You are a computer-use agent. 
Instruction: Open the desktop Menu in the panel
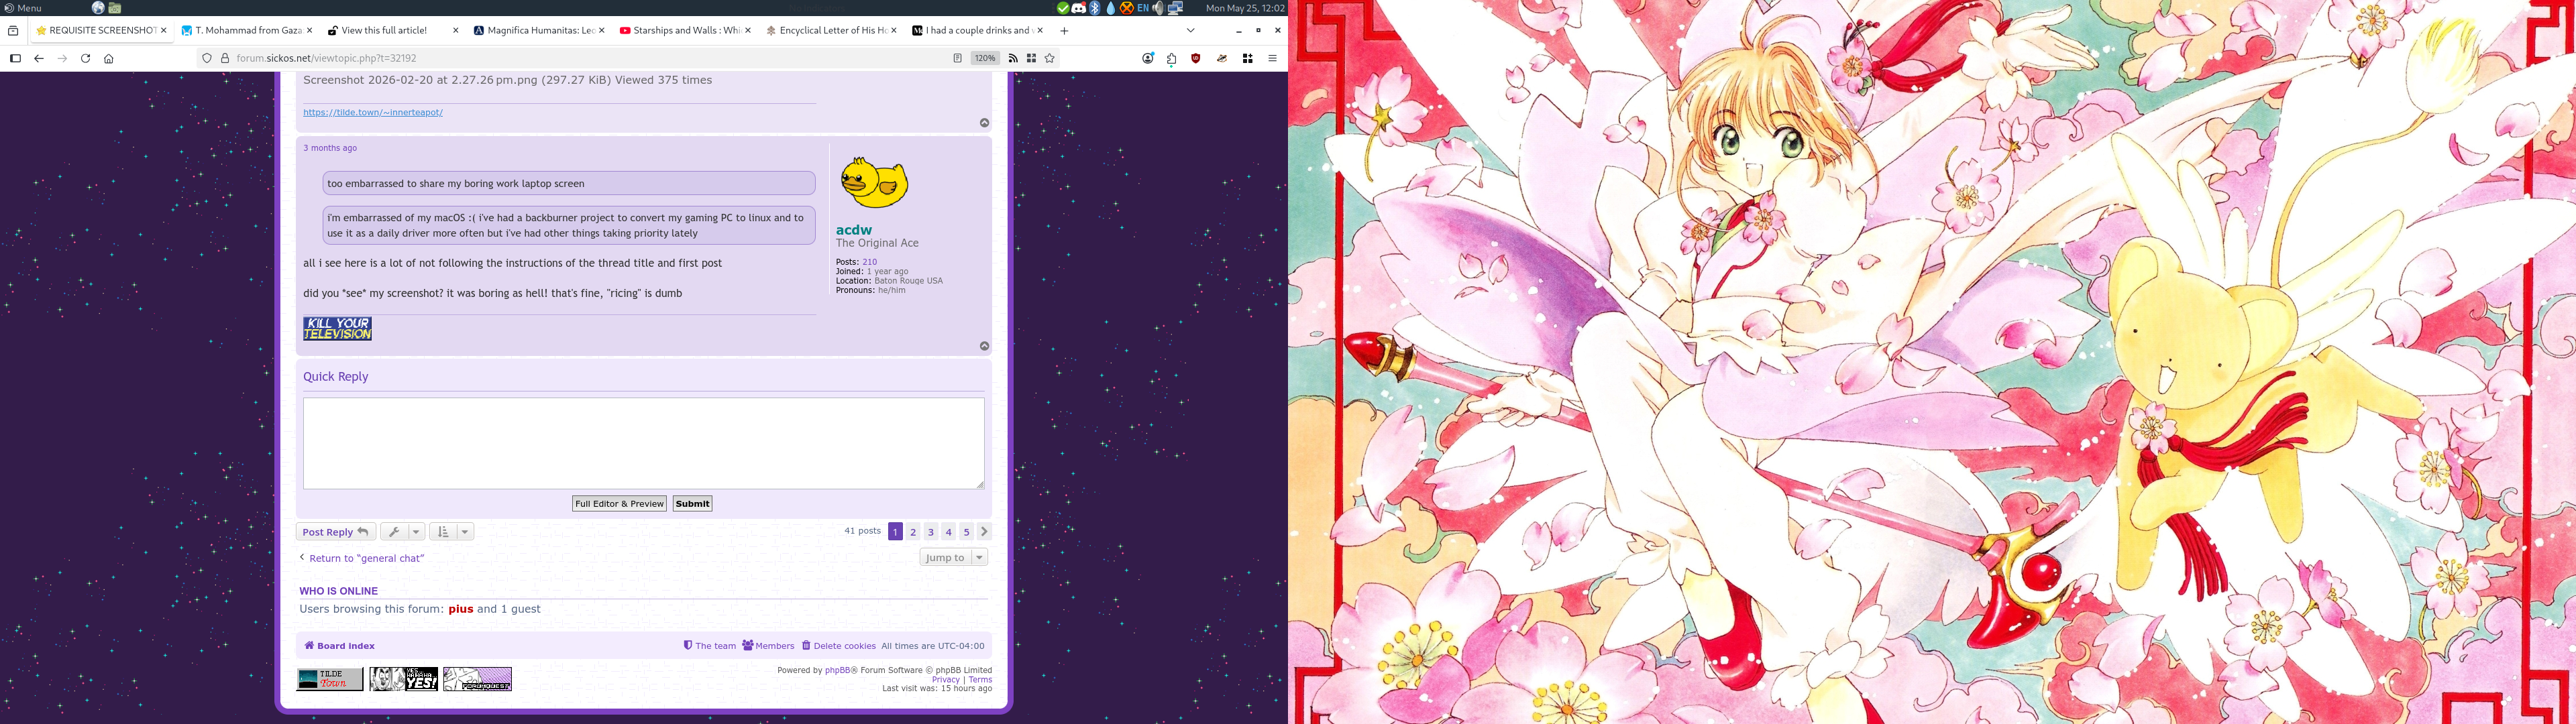[x=23, y=8]
